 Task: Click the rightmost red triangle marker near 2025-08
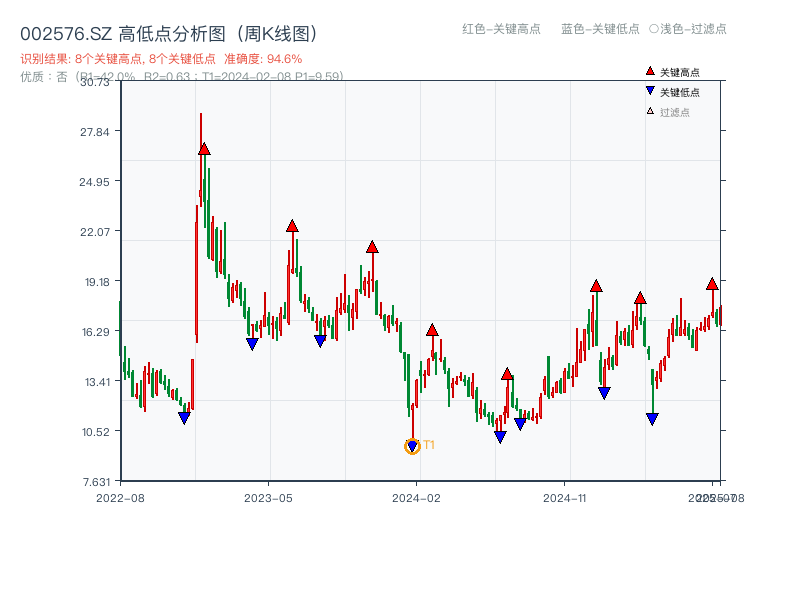coord(712,284)
